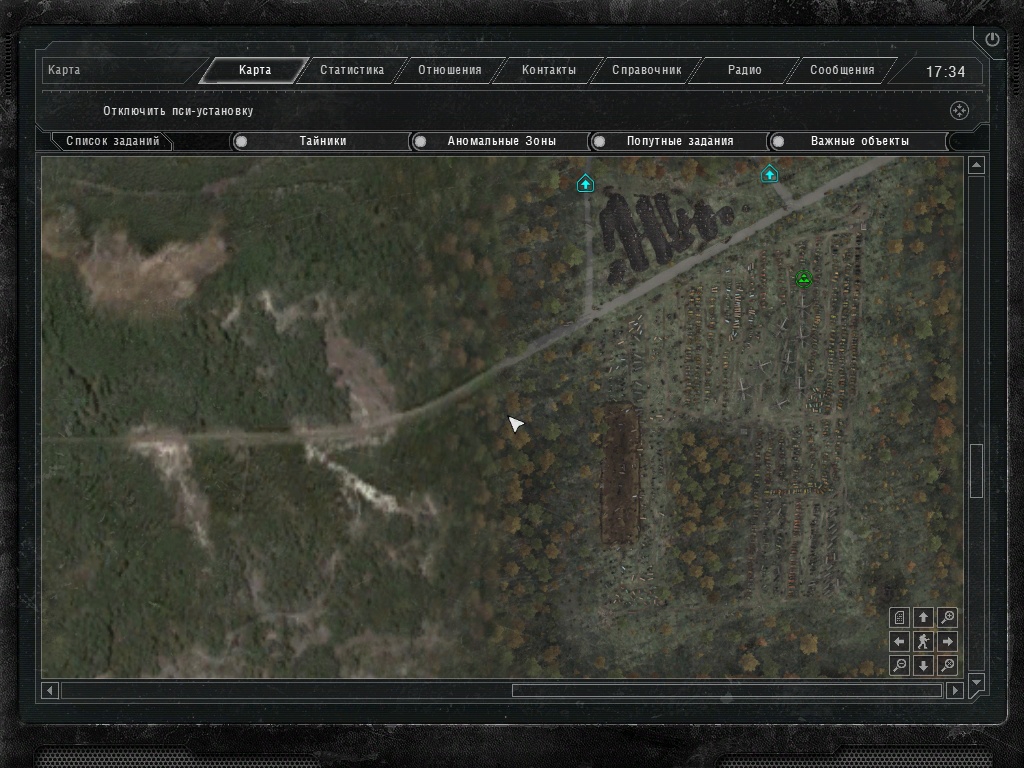
Task: Click the Отключить пси-установку task text
Action: tap(178, 111)
